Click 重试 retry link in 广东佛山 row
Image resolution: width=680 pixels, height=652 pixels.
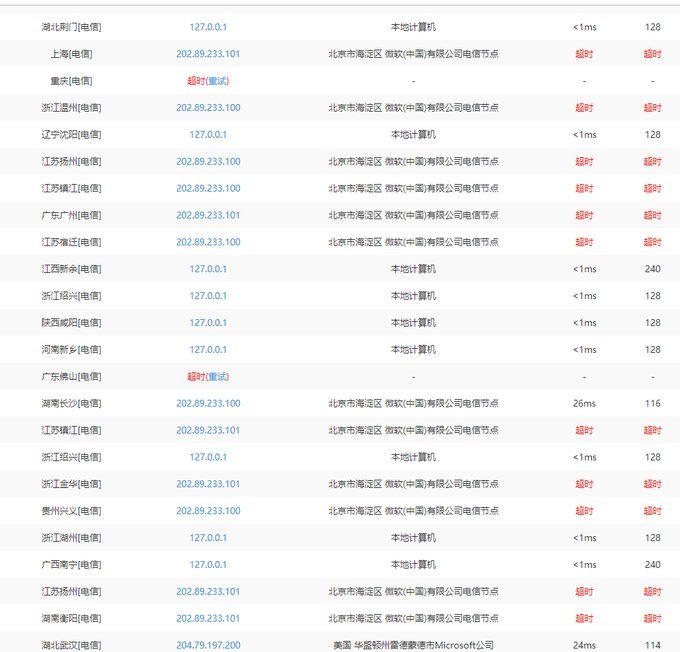(217, 377)
